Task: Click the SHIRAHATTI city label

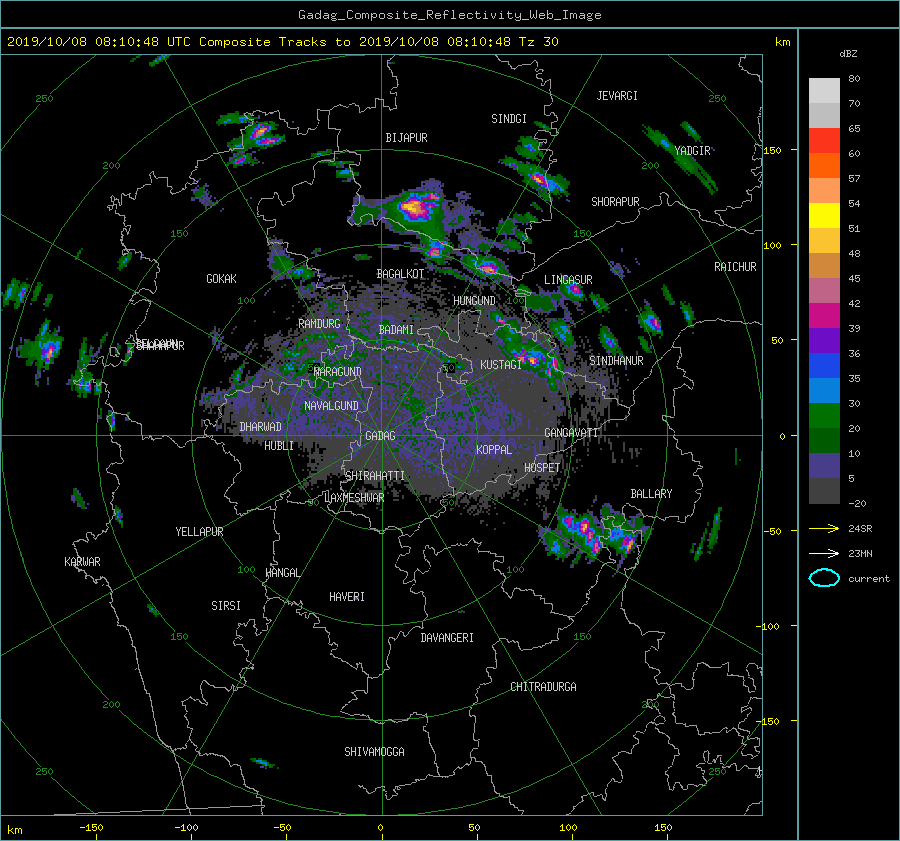Action: coord(375,476)
